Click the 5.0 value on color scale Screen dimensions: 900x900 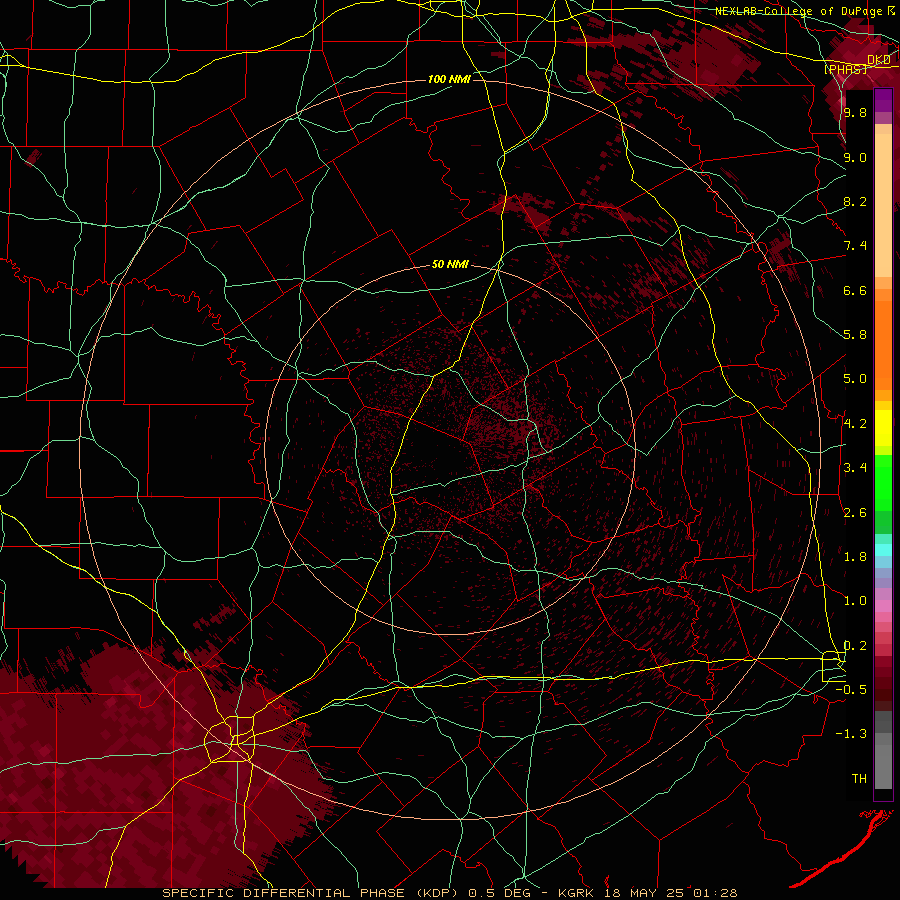coord(855,379)
